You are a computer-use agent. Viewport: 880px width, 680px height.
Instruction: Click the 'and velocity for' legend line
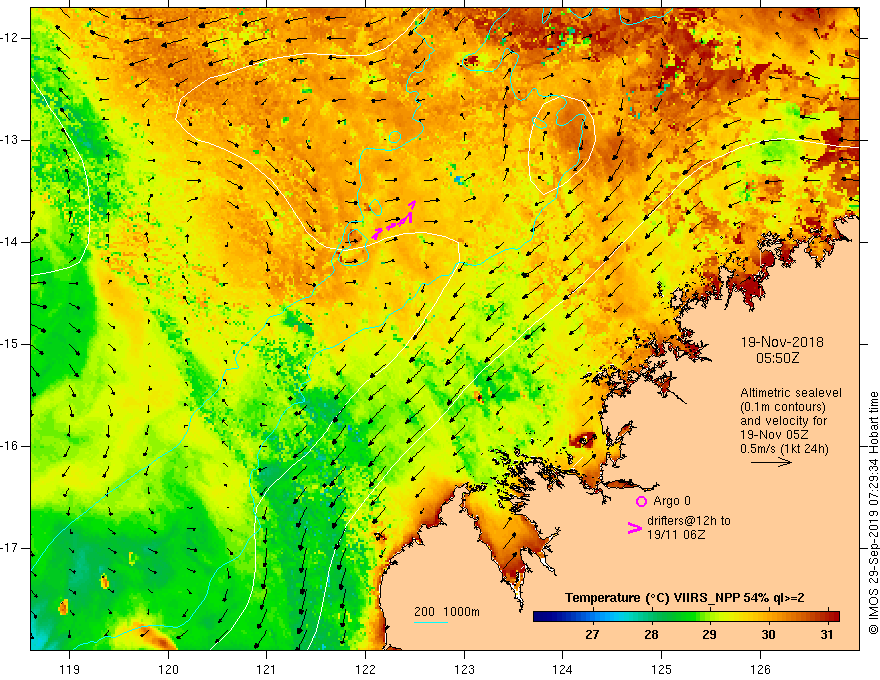coord(783,421)
